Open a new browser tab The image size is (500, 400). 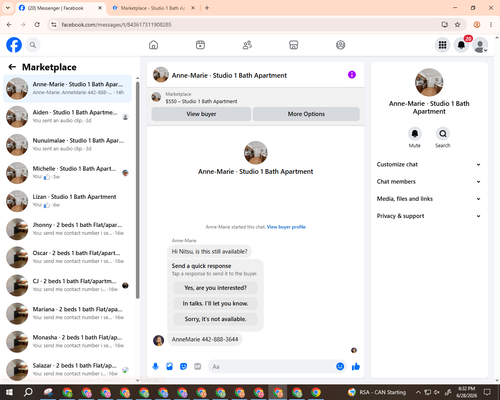[x=207, y=8]
